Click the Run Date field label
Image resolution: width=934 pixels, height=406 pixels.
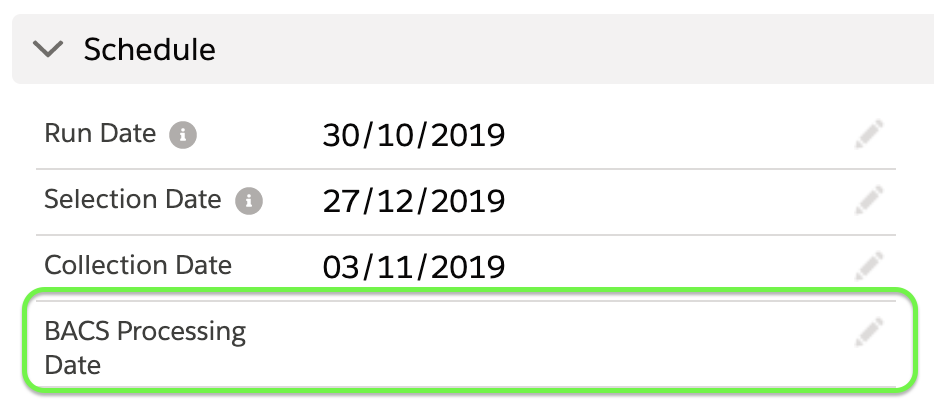click(100, 134)
